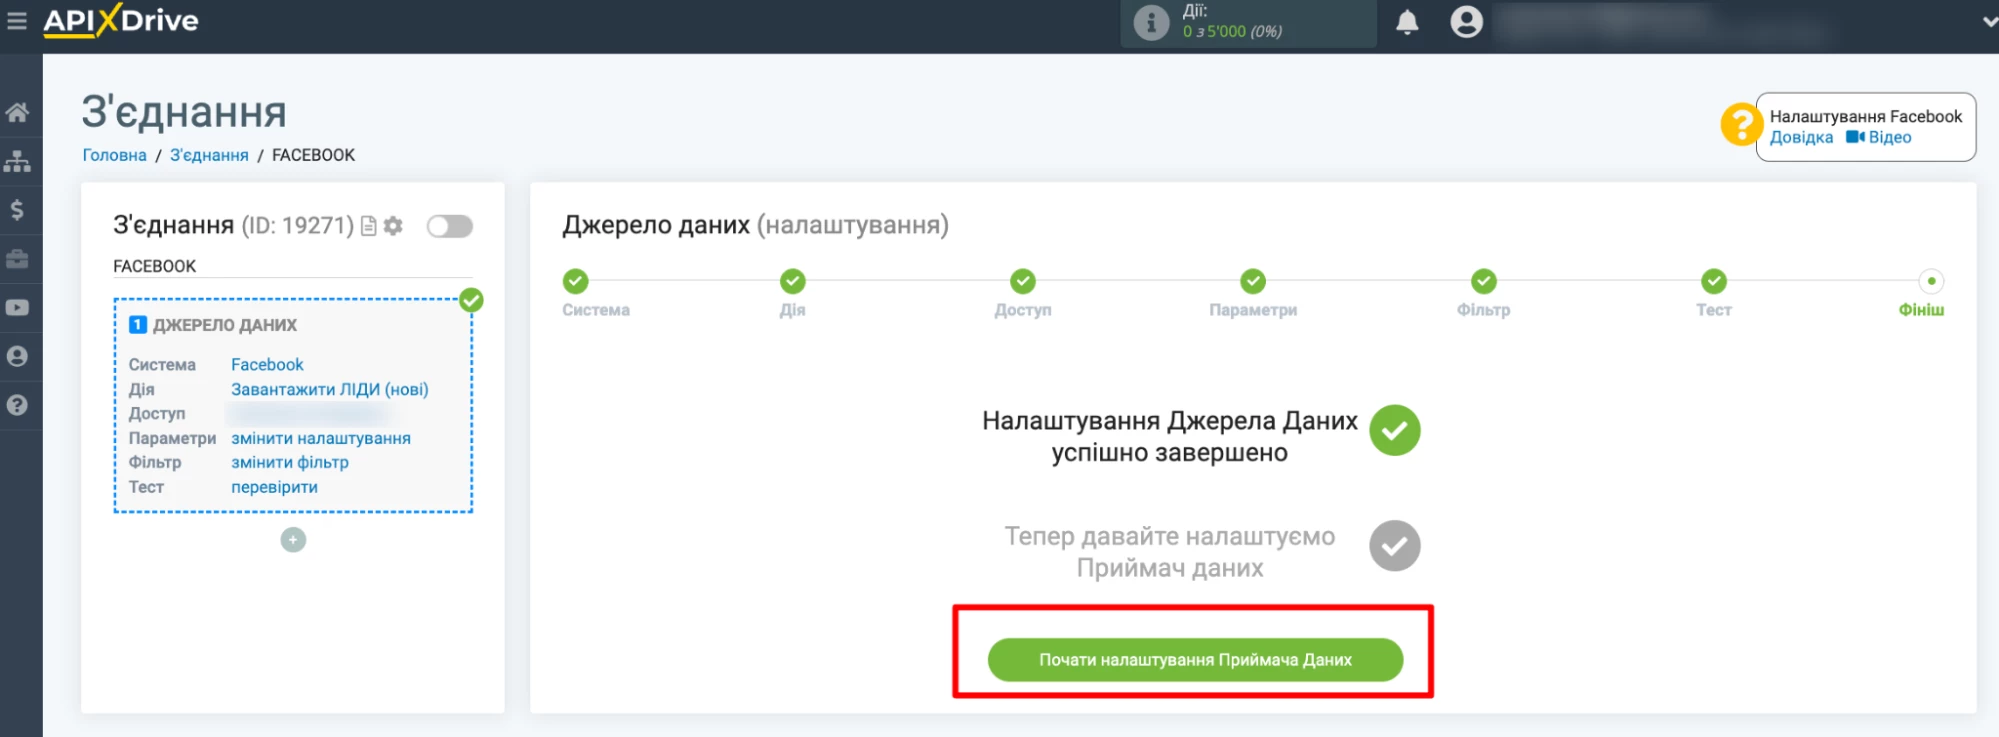The width and height of the screenshot is (1999, 737).
Task: Go to З'єднання breadcrumb
Action: coord(209,155)
